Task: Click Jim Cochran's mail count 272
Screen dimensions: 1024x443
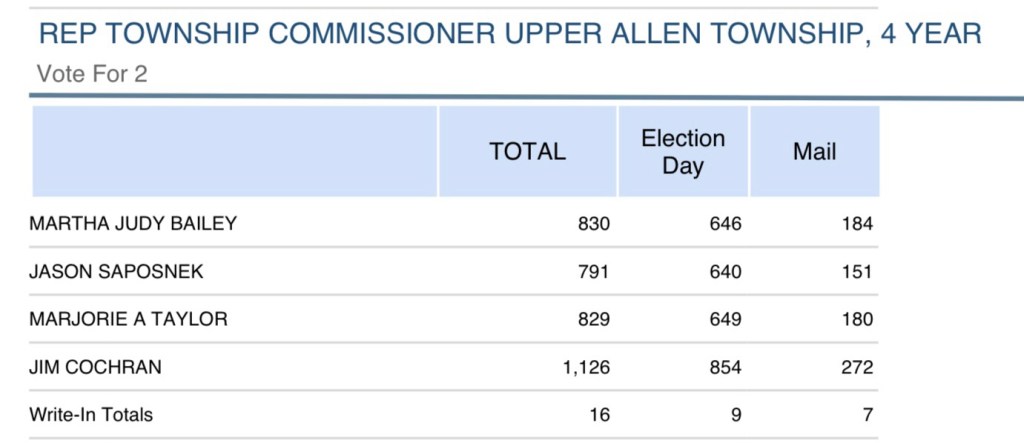Action: [857, 368]
